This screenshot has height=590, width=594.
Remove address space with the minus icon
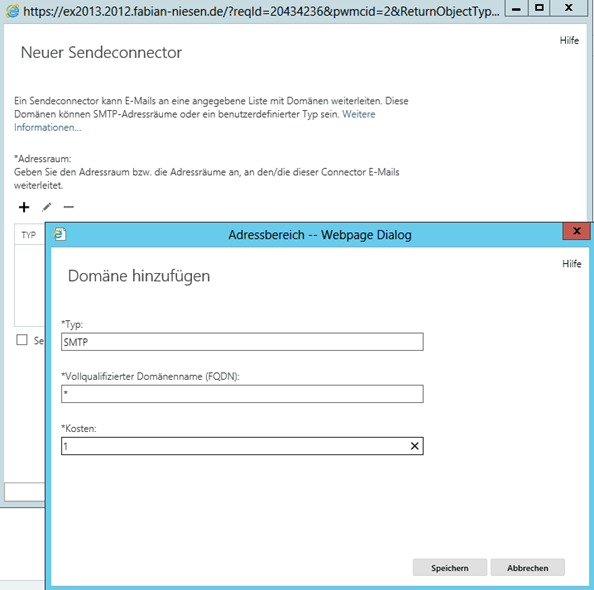point(69,207)
